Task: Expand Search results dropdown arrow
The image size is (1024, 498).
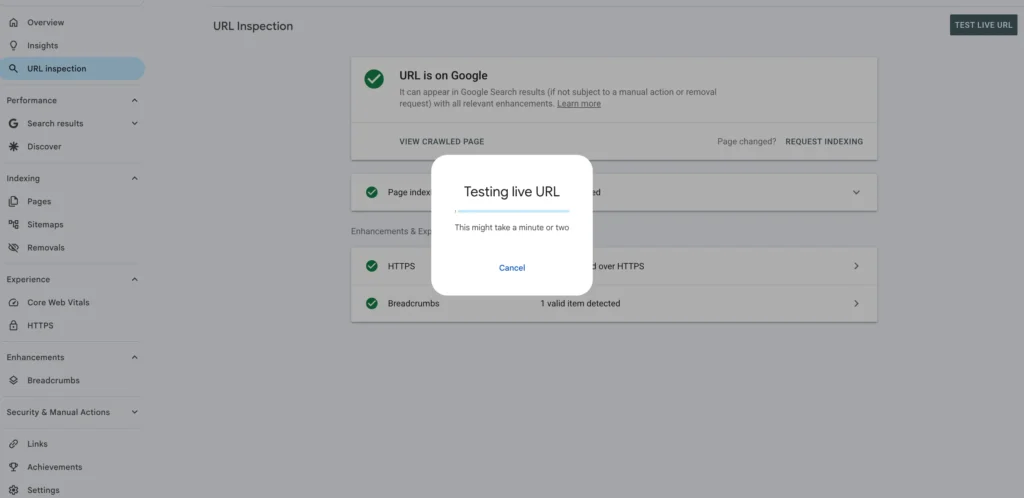Action: [x=135, y=123]
